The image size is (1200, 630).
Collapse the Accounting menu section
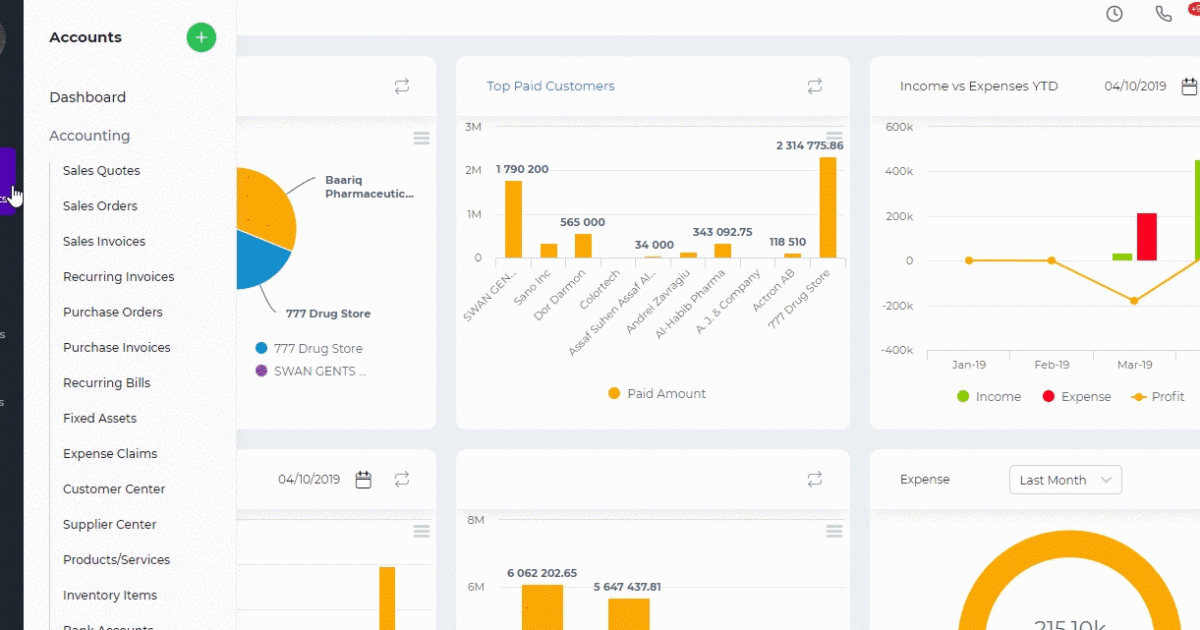[90, 136]
